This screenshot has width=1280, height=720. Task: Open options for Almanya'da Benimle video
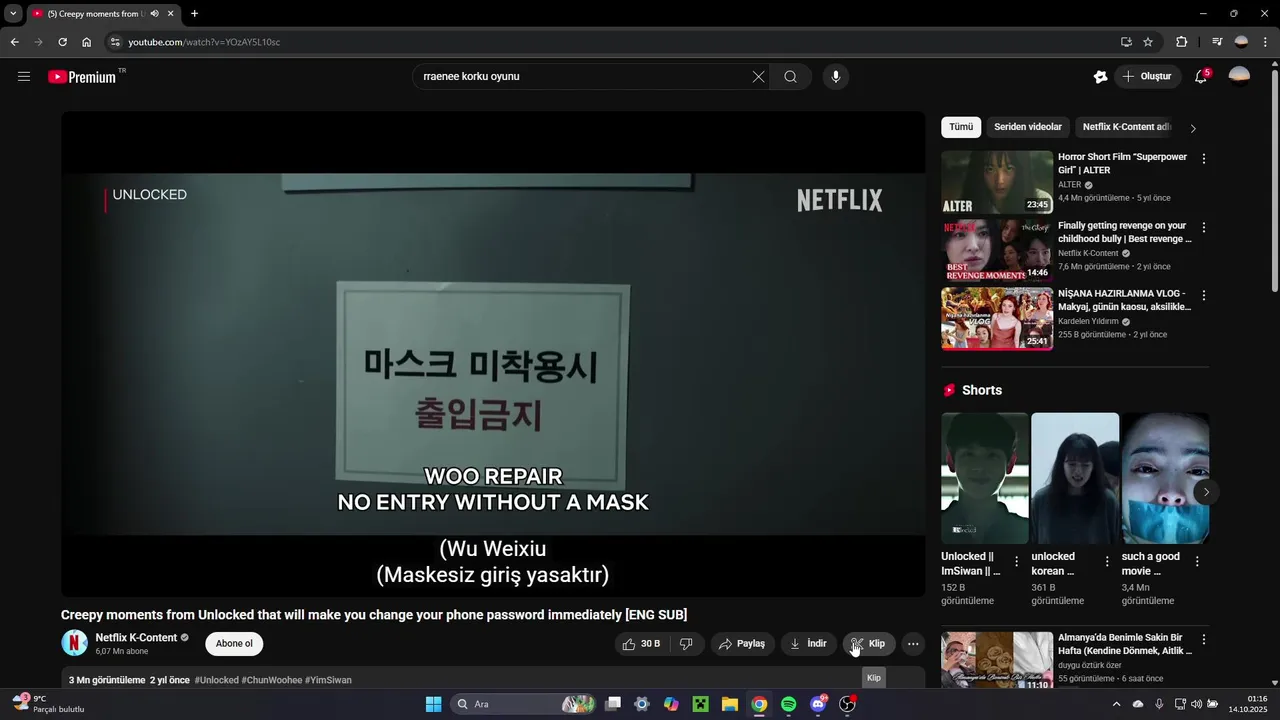(x=1204, y=639)
